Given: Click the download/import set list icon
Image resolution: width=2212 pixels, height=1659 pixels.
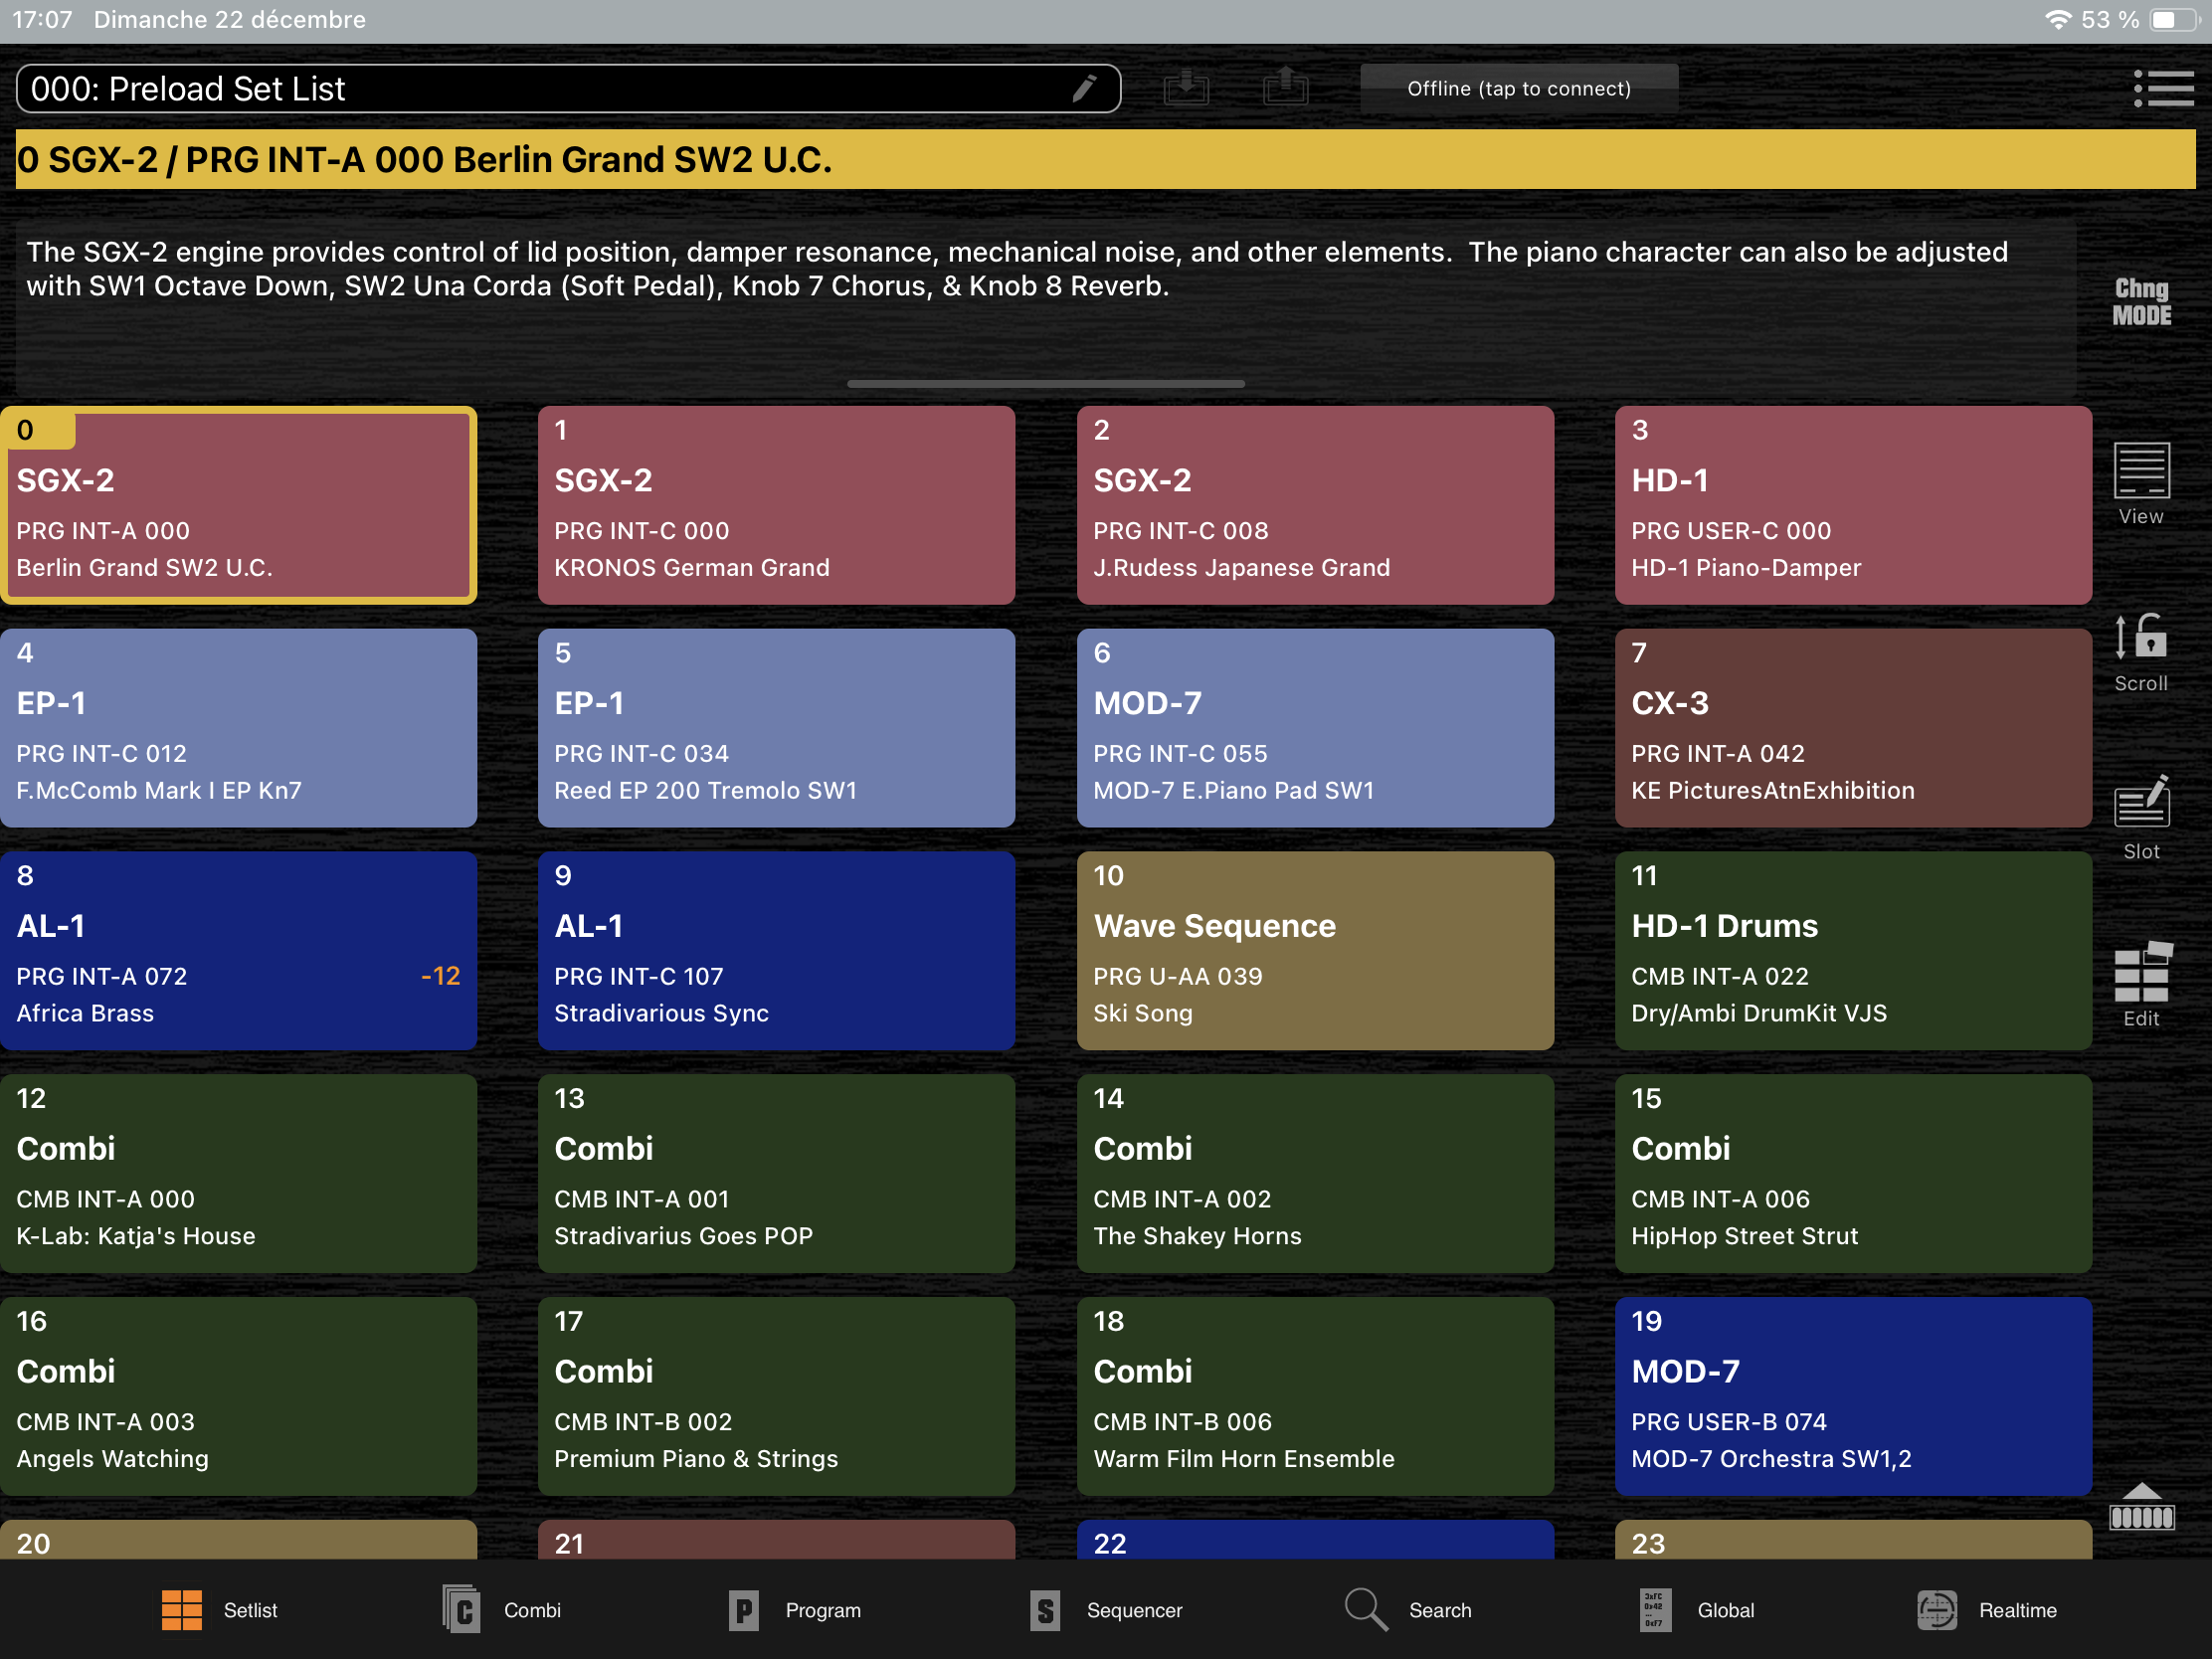Looking at the screenshot, I should (1186, 88).
